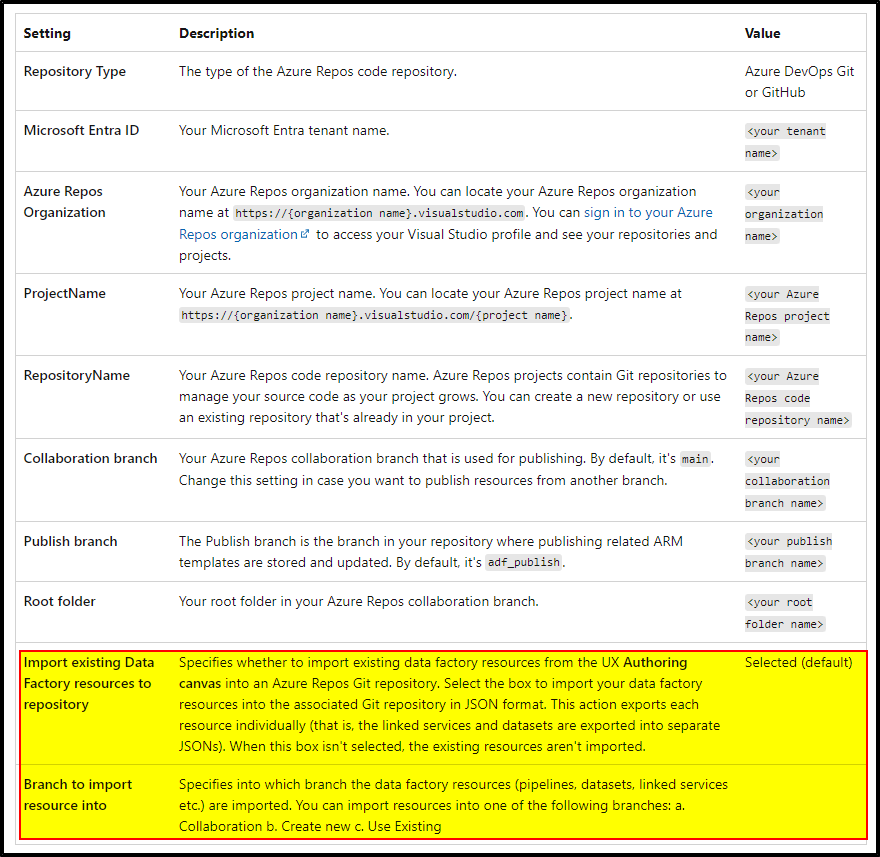Click the '<your Azure Repos code repository name>' value

tap(798, 398)
